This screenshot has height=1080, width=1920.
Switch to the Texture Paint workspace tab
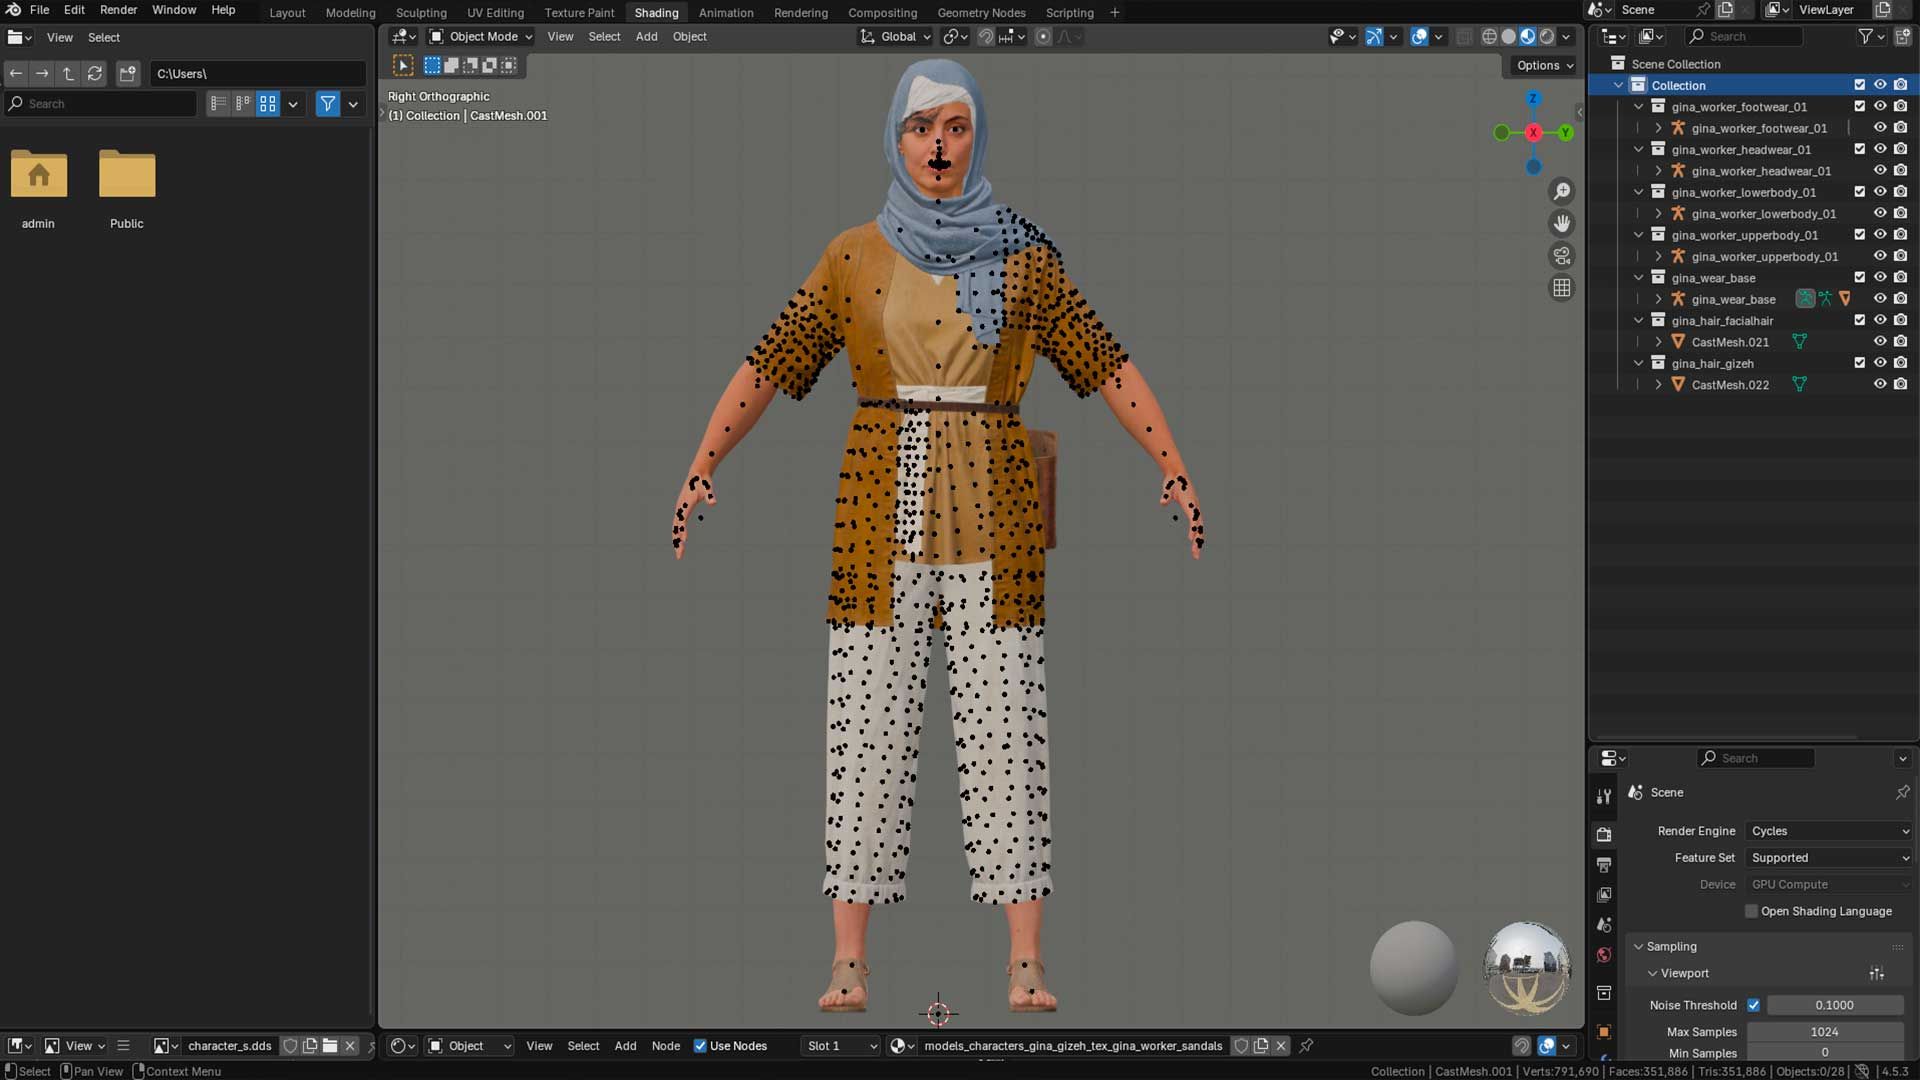pos(579,13)
